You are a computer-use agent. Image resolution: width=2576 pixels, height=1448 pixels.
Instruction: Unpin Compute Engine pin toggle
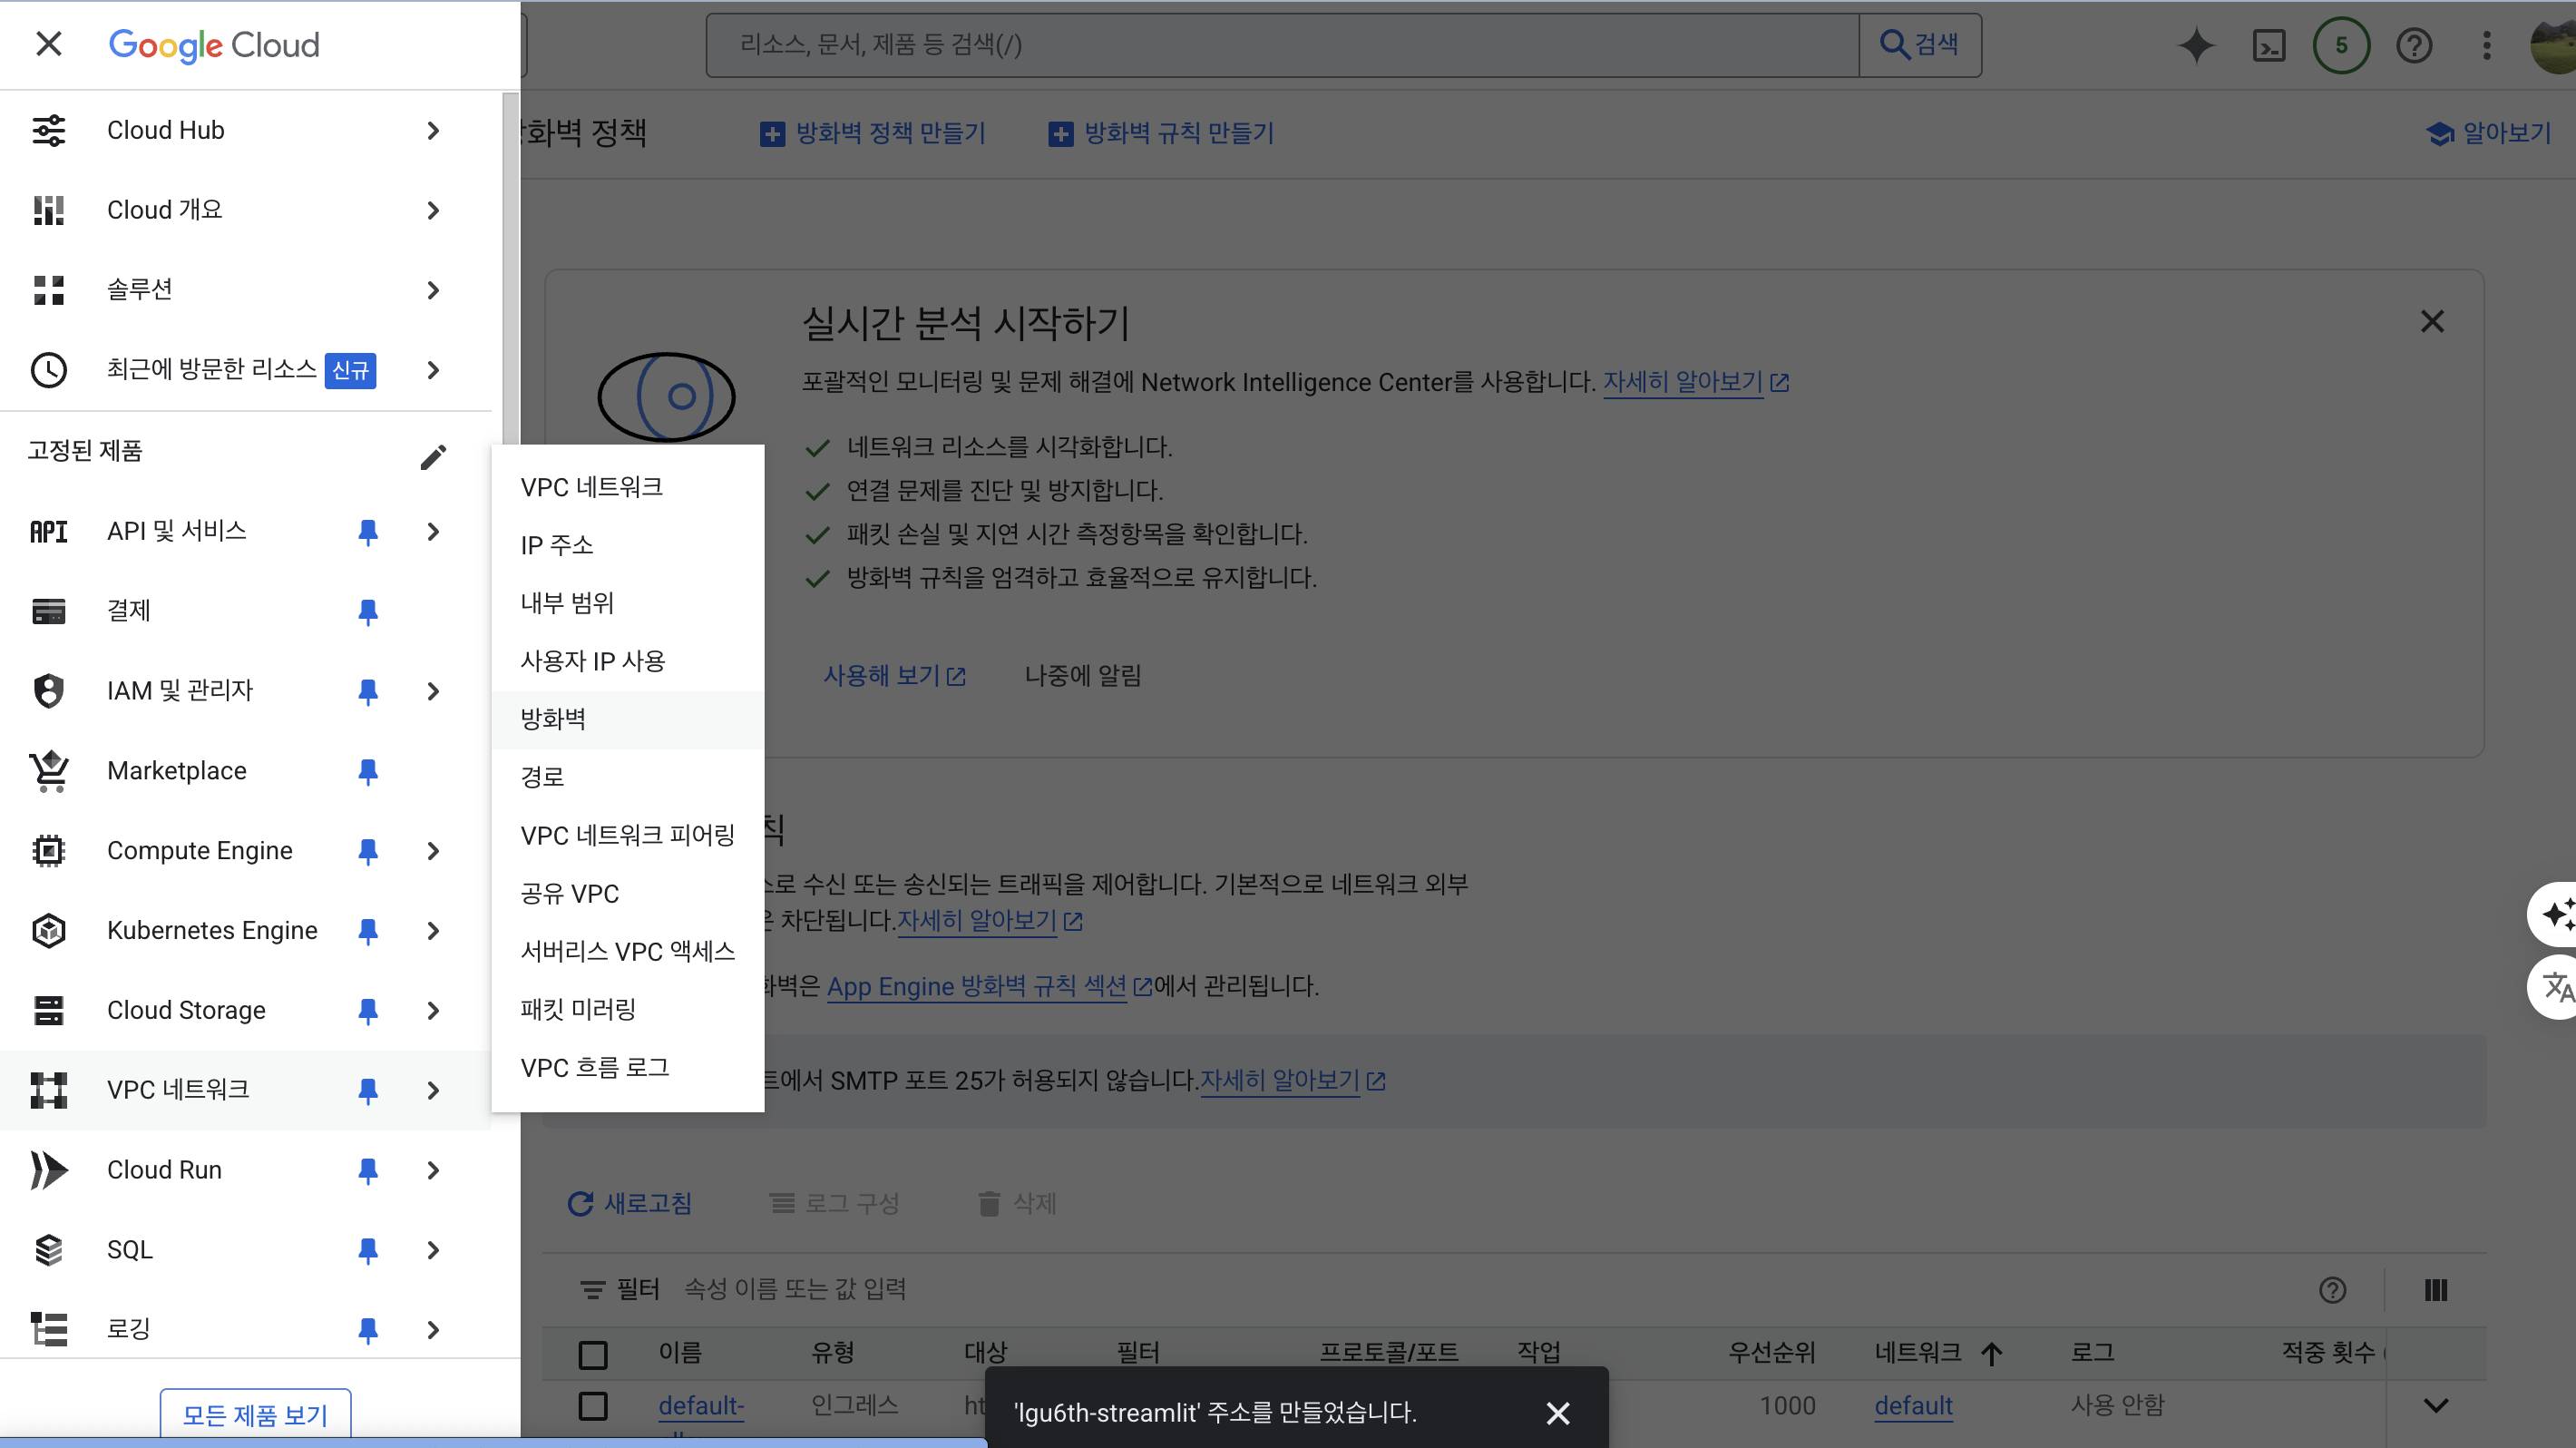click(368, 851)
